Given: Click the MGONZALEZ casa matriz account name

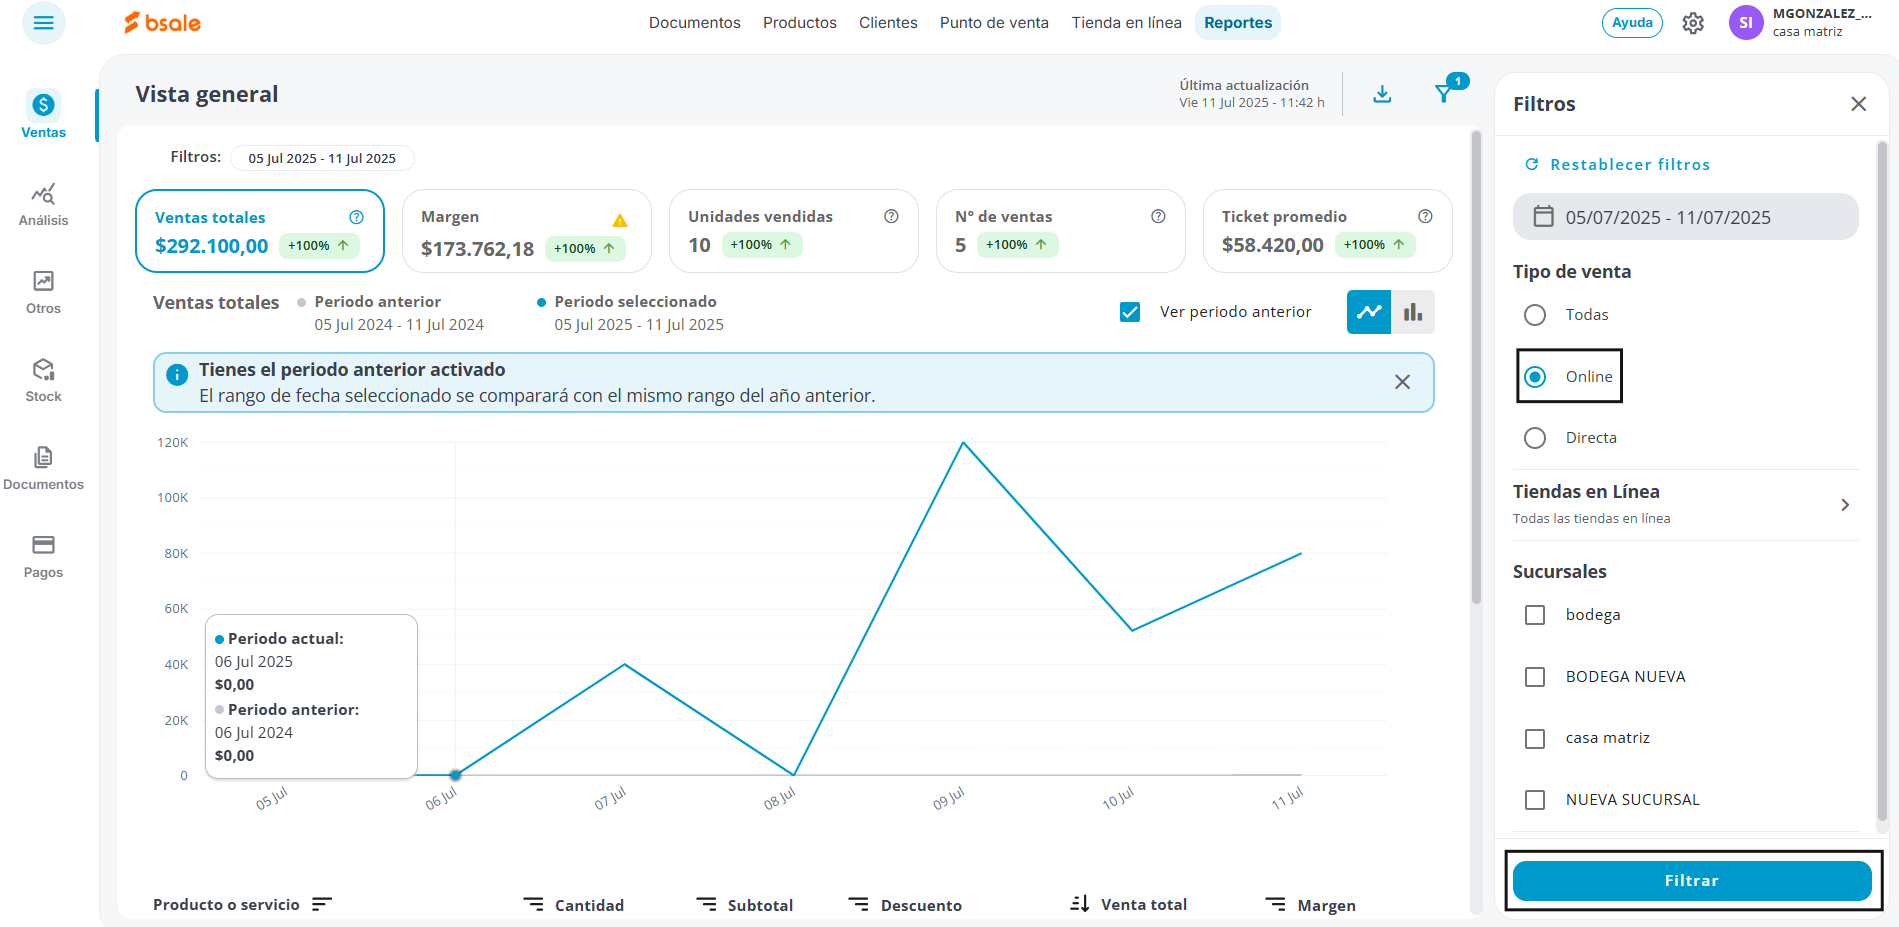Looking at the screenshot, I should point(1821,22).
